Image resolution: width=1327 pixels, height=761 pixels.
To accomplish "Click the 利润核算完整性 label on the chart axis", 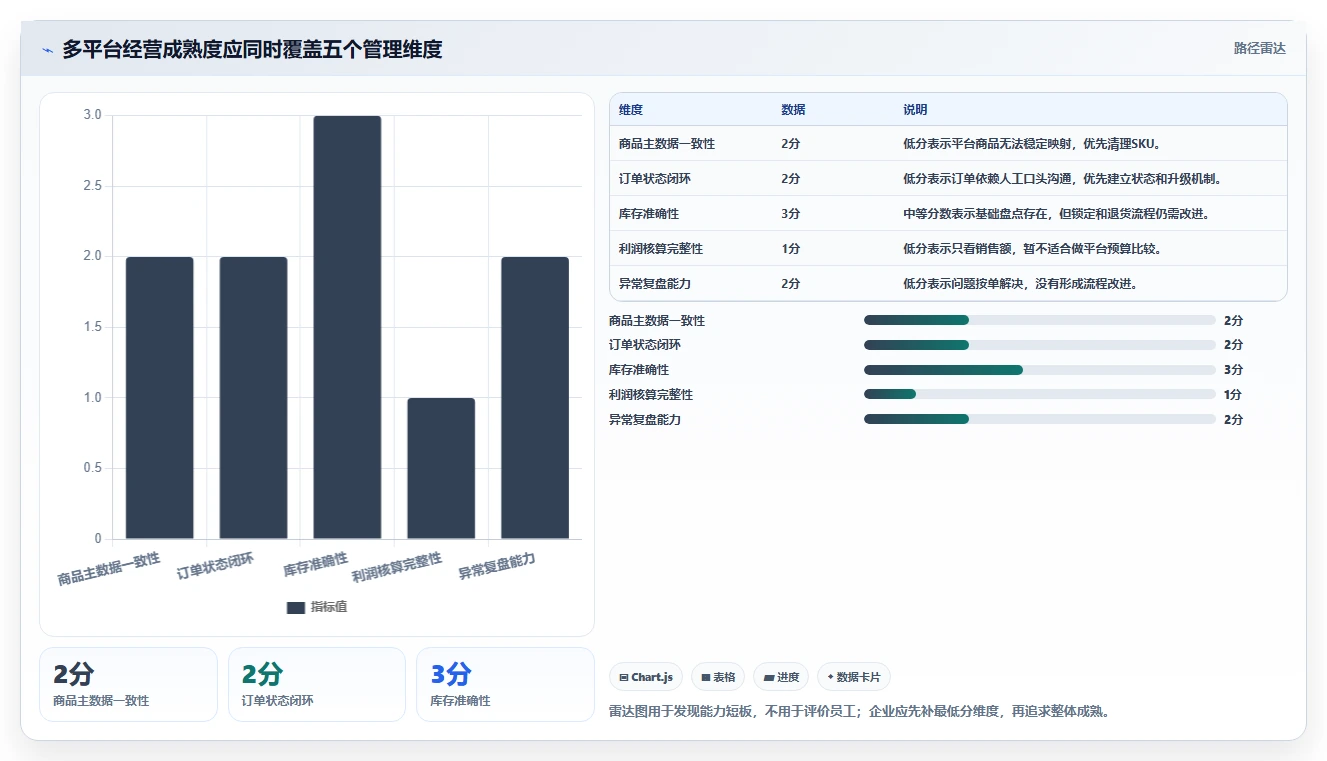I will click(397, 569).
